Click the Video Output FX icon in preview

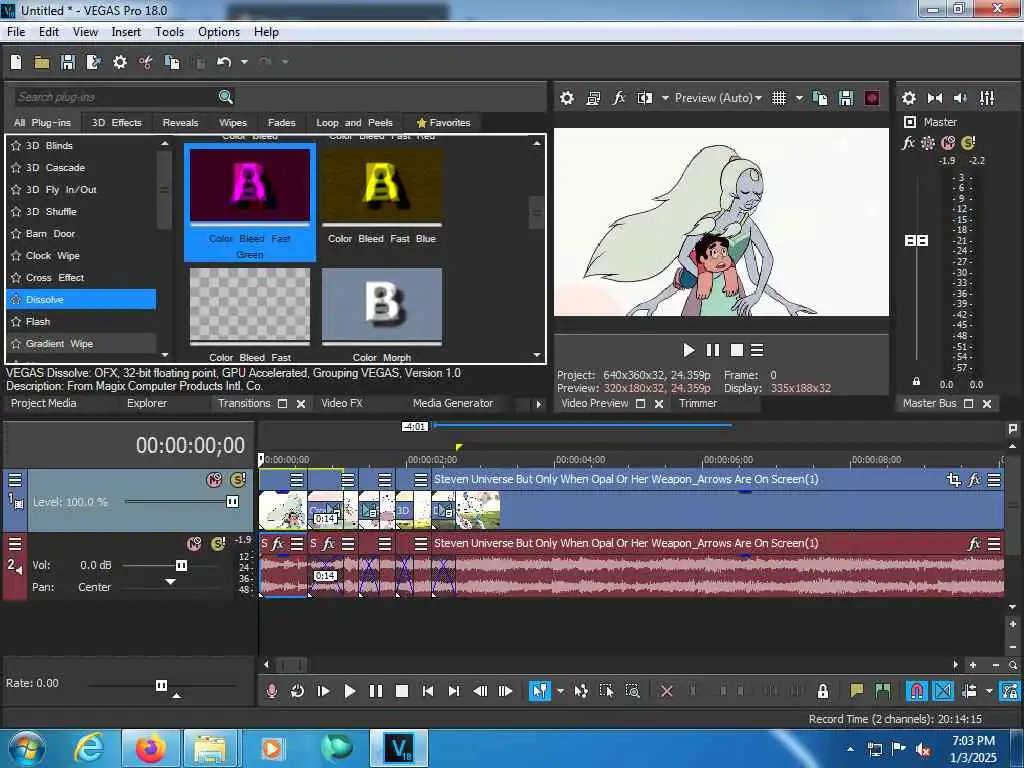tap(618, 98)
